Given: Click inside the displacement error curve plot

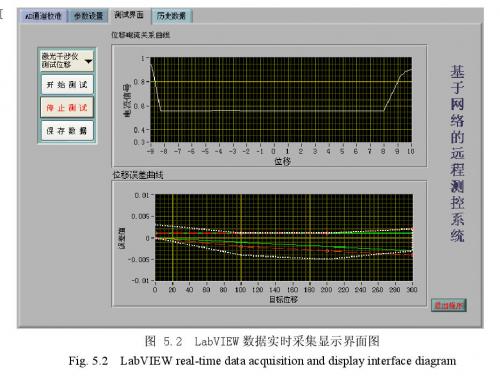Looking at the screenshot, I should [x=284, y=237].
